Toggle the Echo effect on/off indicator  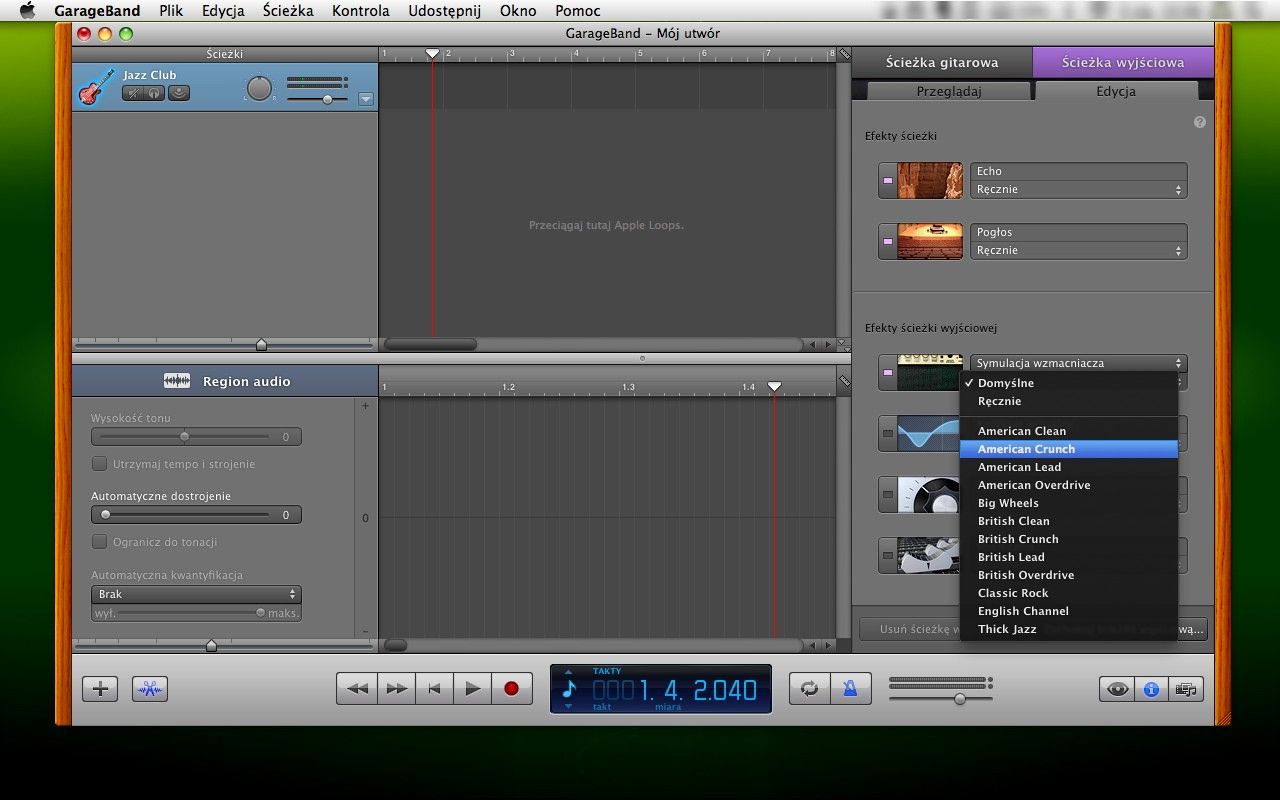point(887,181)
